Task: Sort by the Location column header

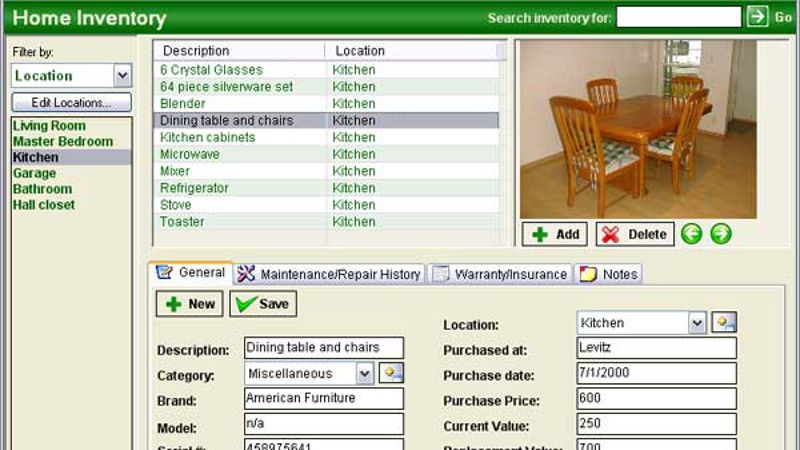Action: tap(411, 51)
